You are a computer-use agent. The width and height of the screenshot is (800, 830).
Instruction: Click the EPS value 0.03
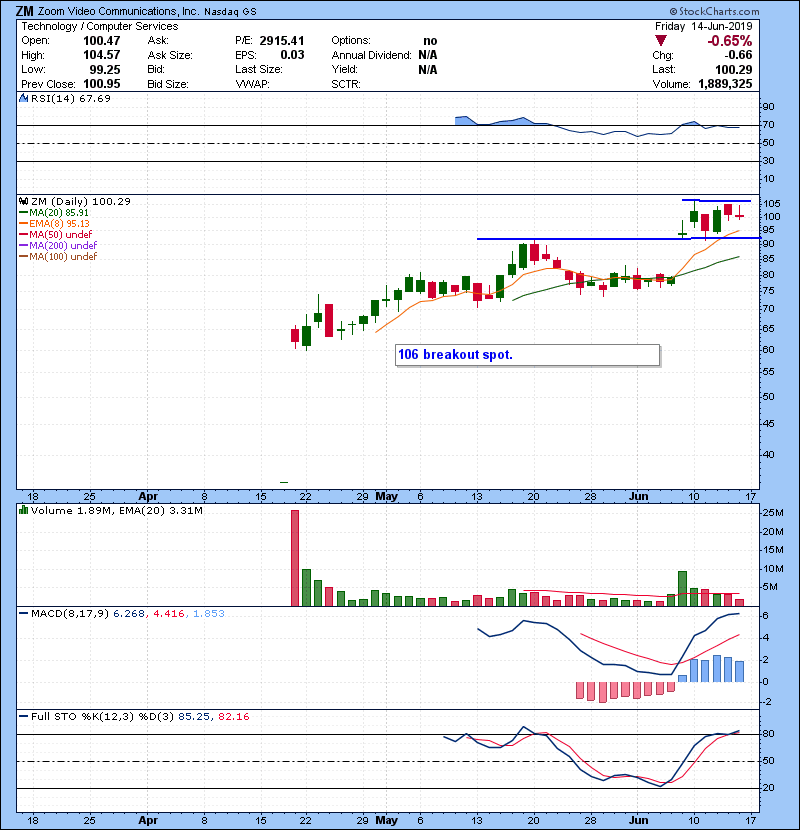pos(292,55)
